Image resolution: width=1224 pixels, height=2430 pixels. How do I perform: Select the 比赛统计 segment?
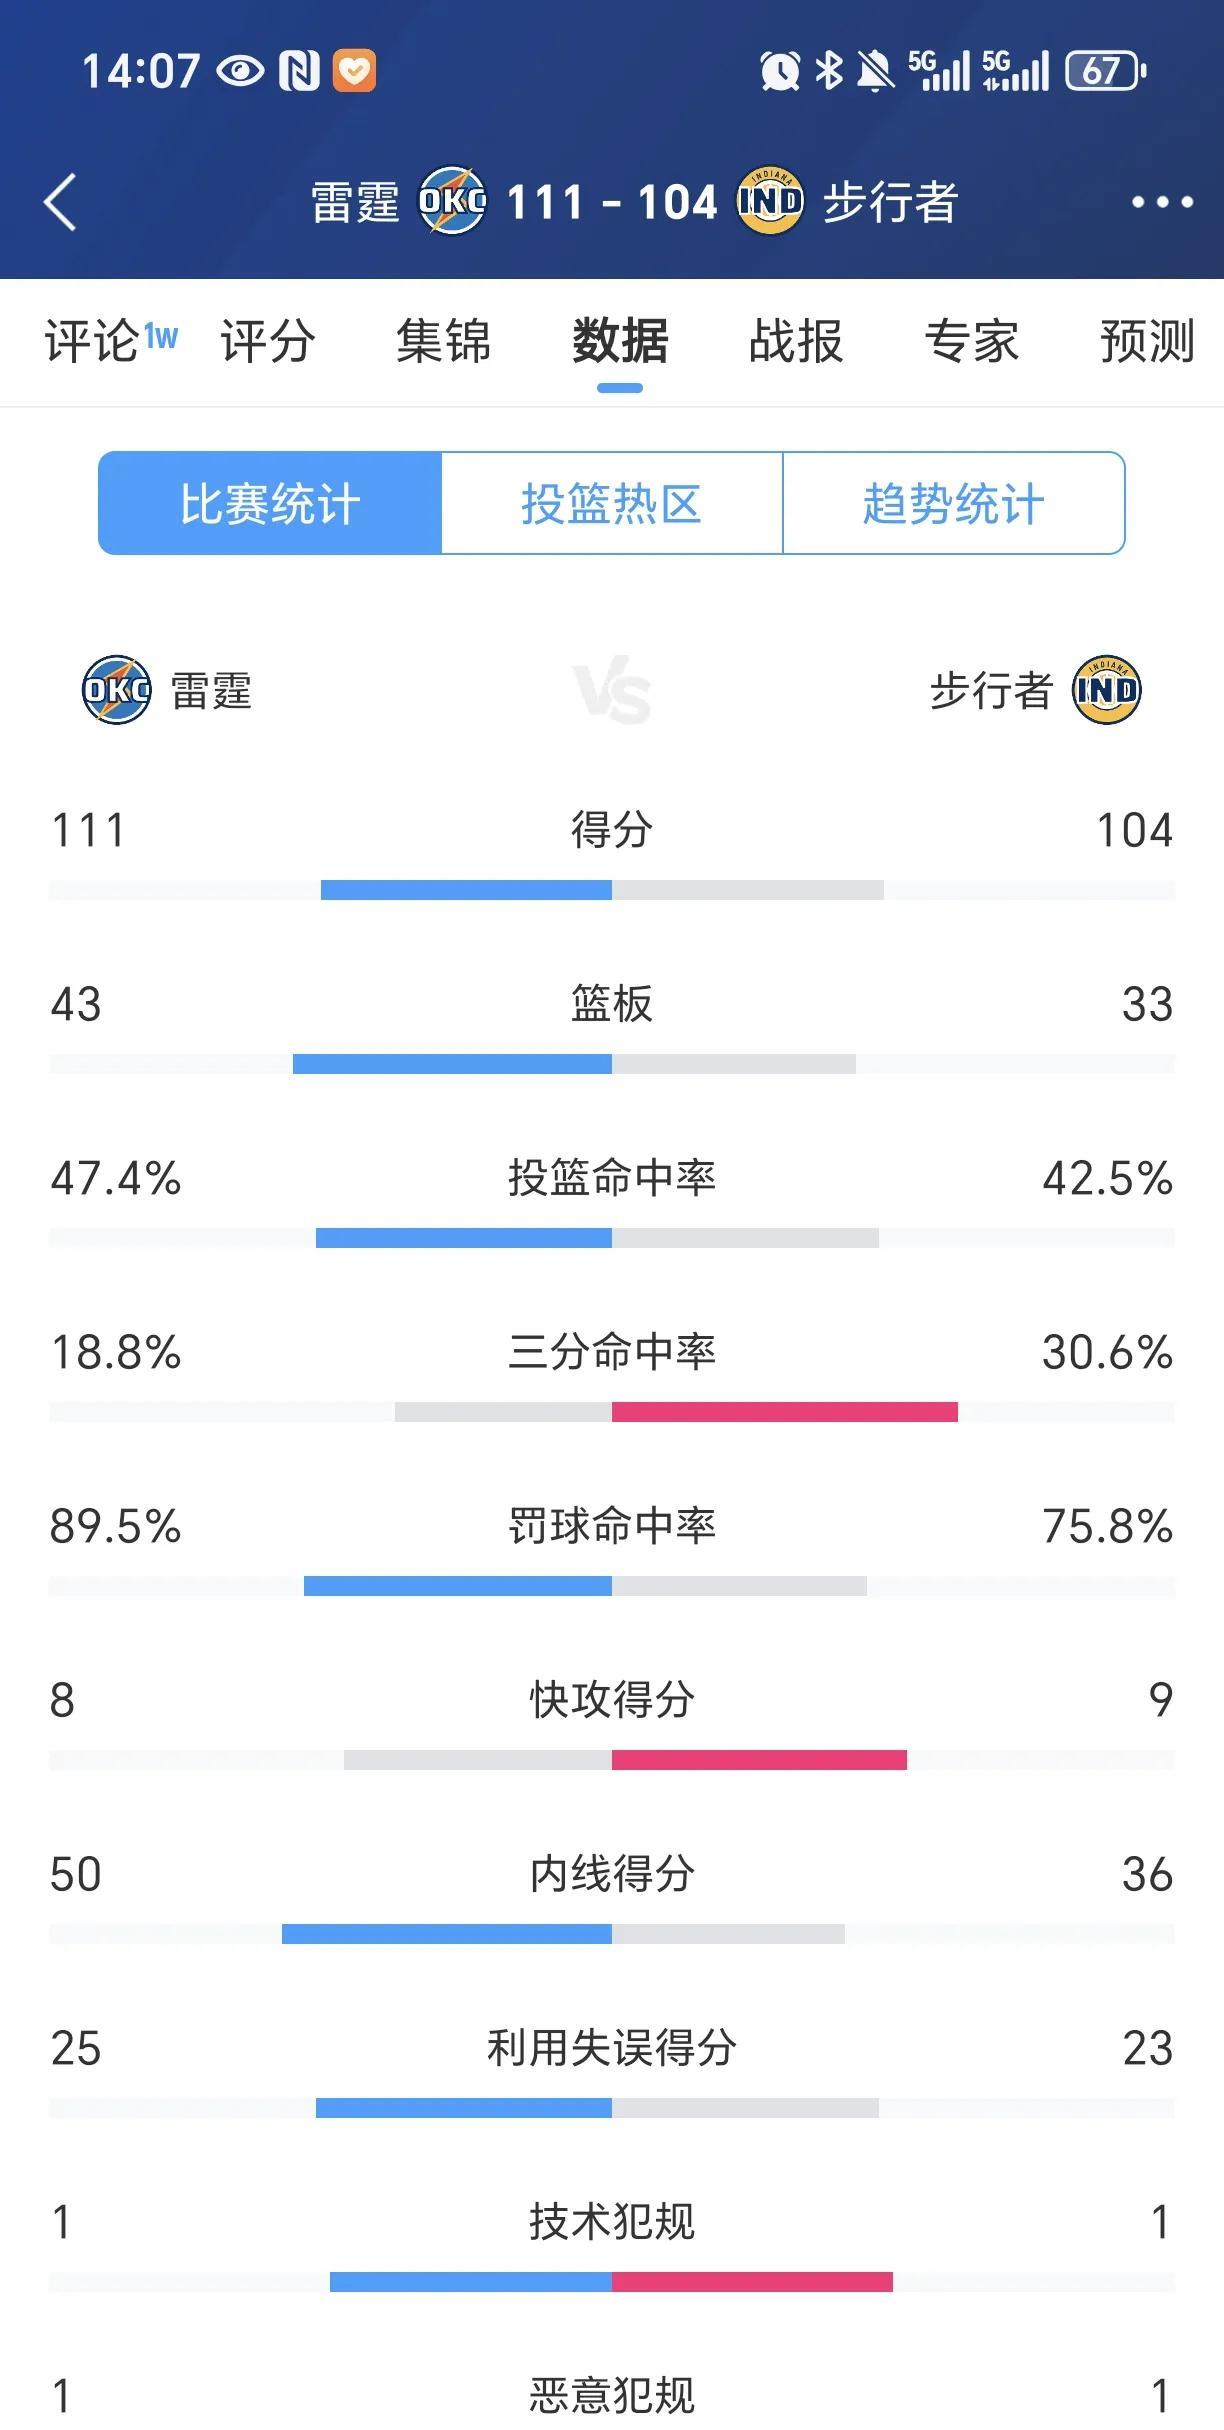(x=270, y=503)
